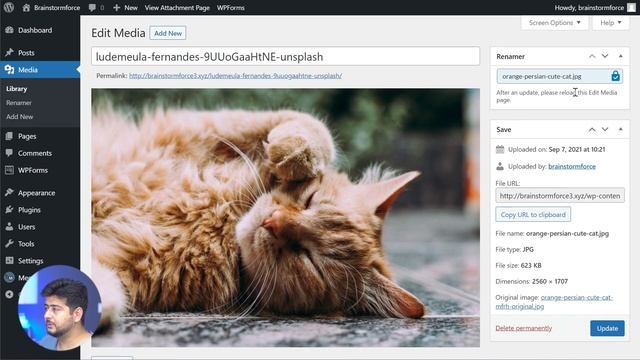Click the WordPress logo icon
This screenshot has height=360, width=640.
pos(9,7)
